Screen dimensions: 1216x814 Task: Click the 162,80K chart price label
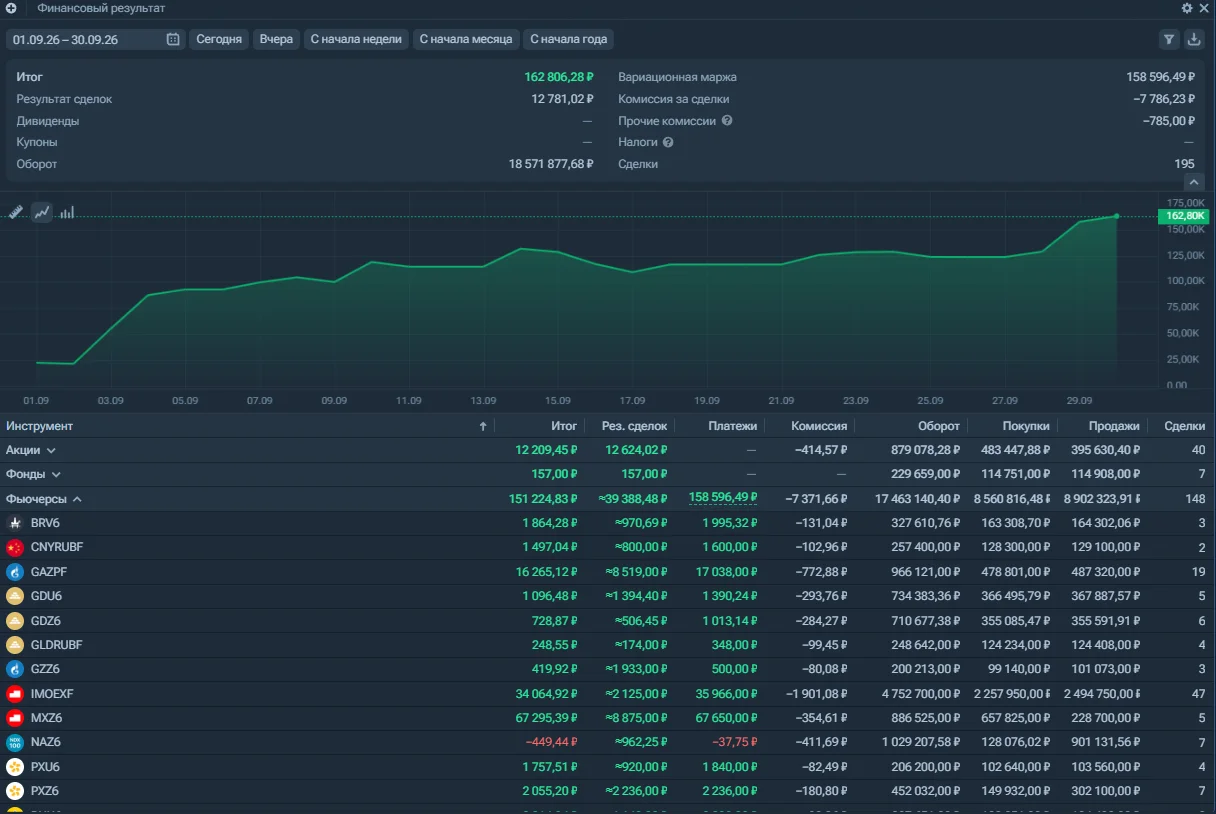coord(1183,216)
